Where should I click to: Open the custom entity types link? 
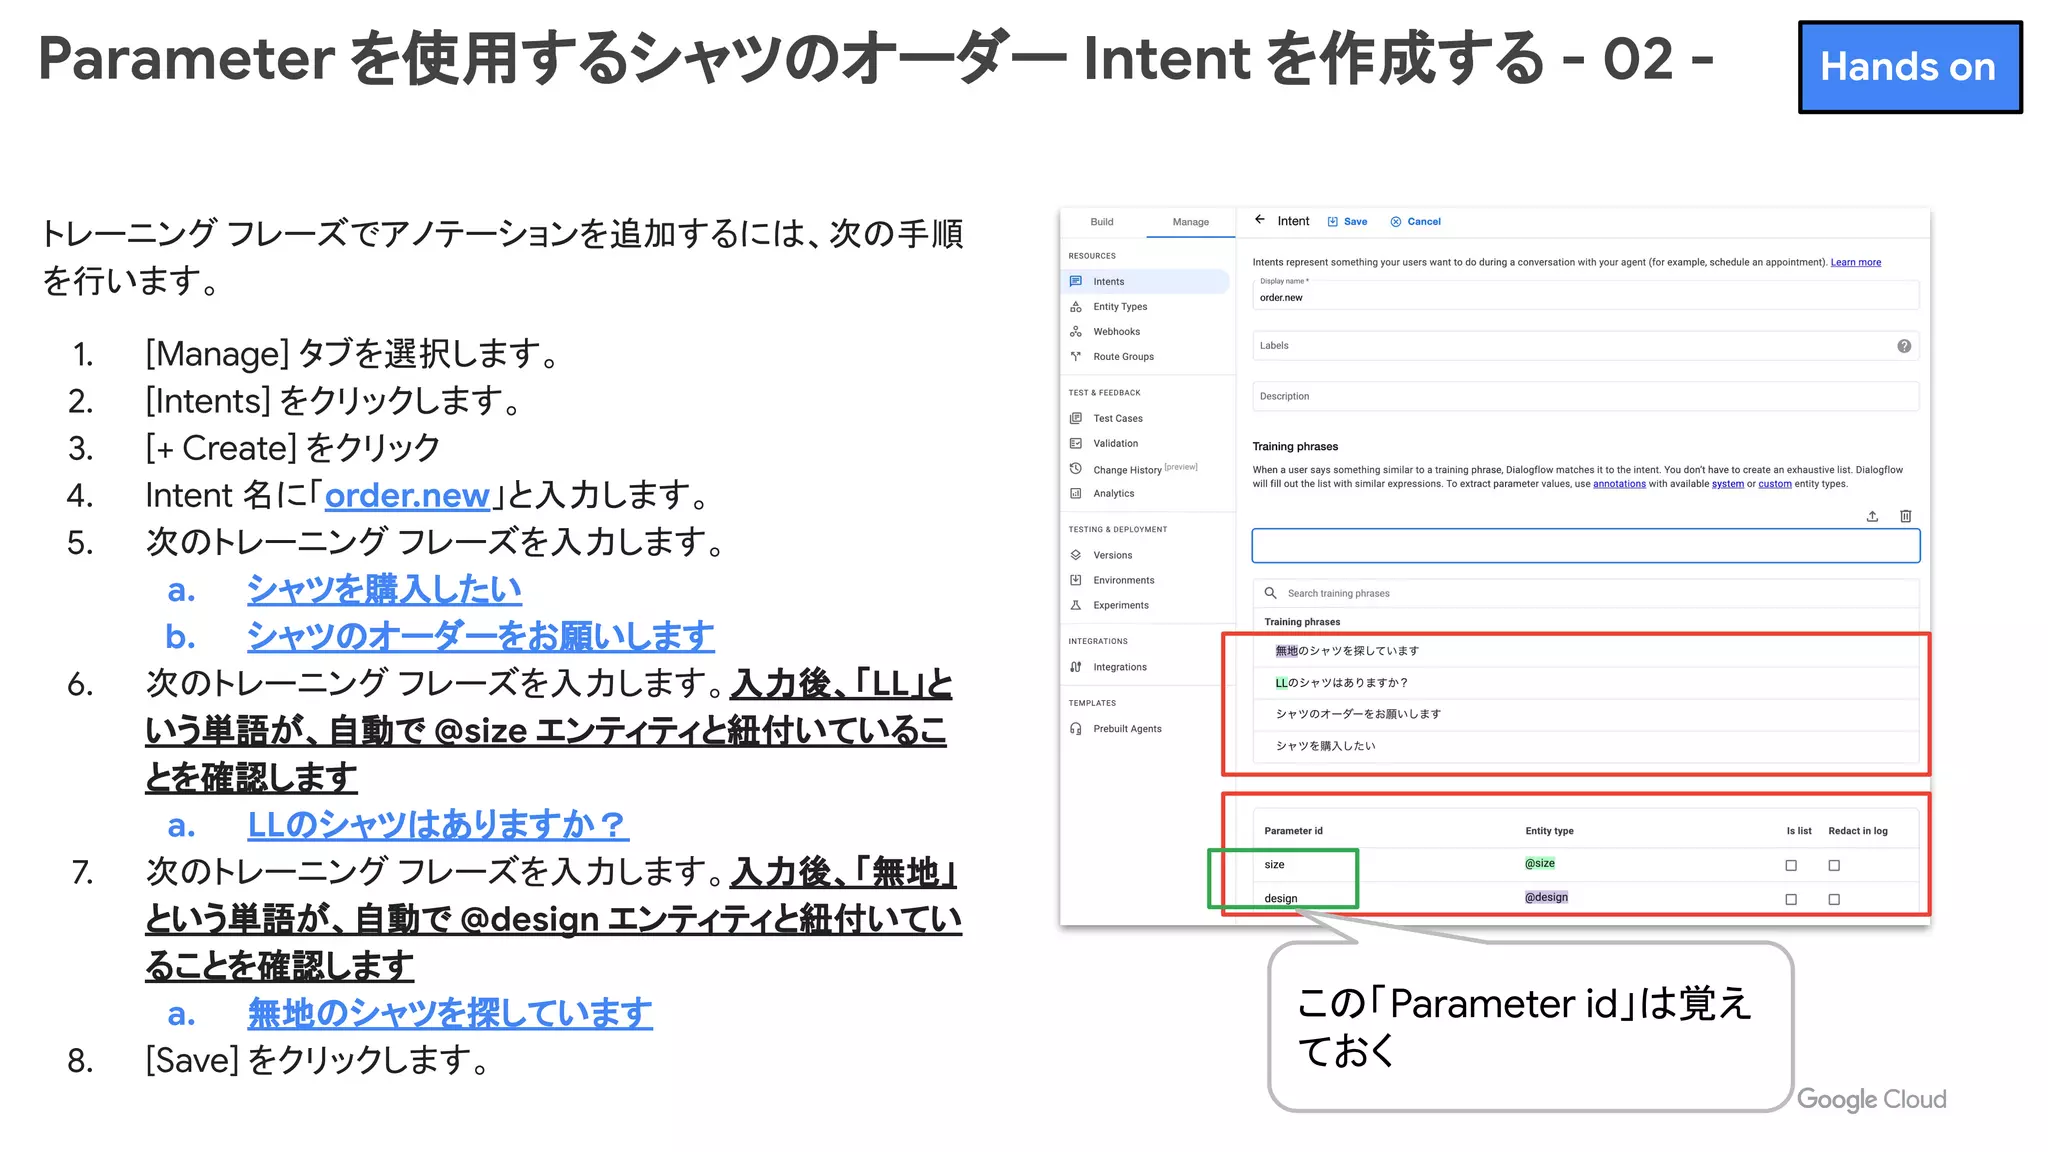tap(1775, 484)
